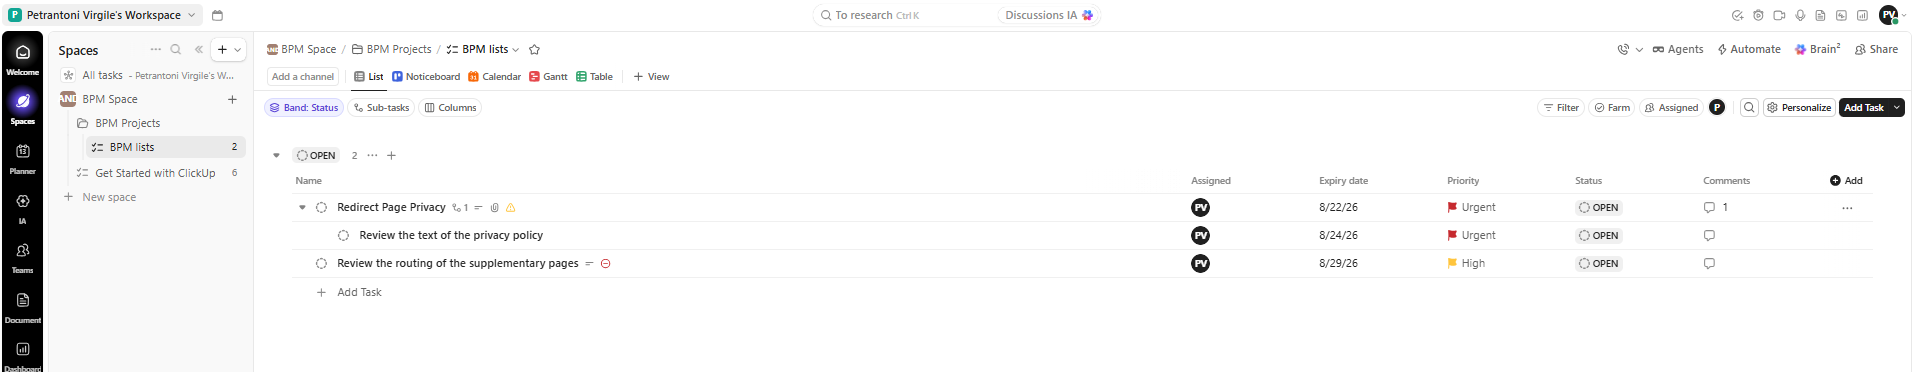The width and height of the screenshot is (1912, 372).
Task: Open comment bubble for Review the routing task
Action: pos(1709,264)
